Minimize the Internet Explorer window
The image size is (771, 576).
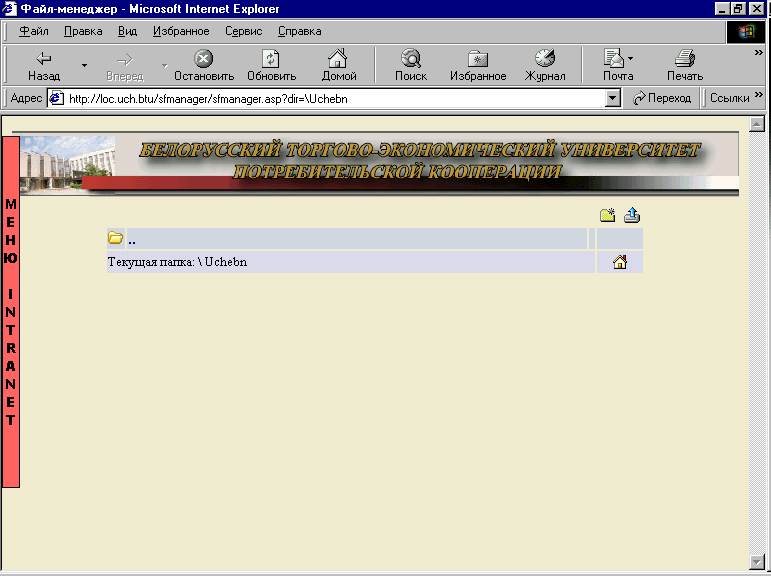coord(721,8)
